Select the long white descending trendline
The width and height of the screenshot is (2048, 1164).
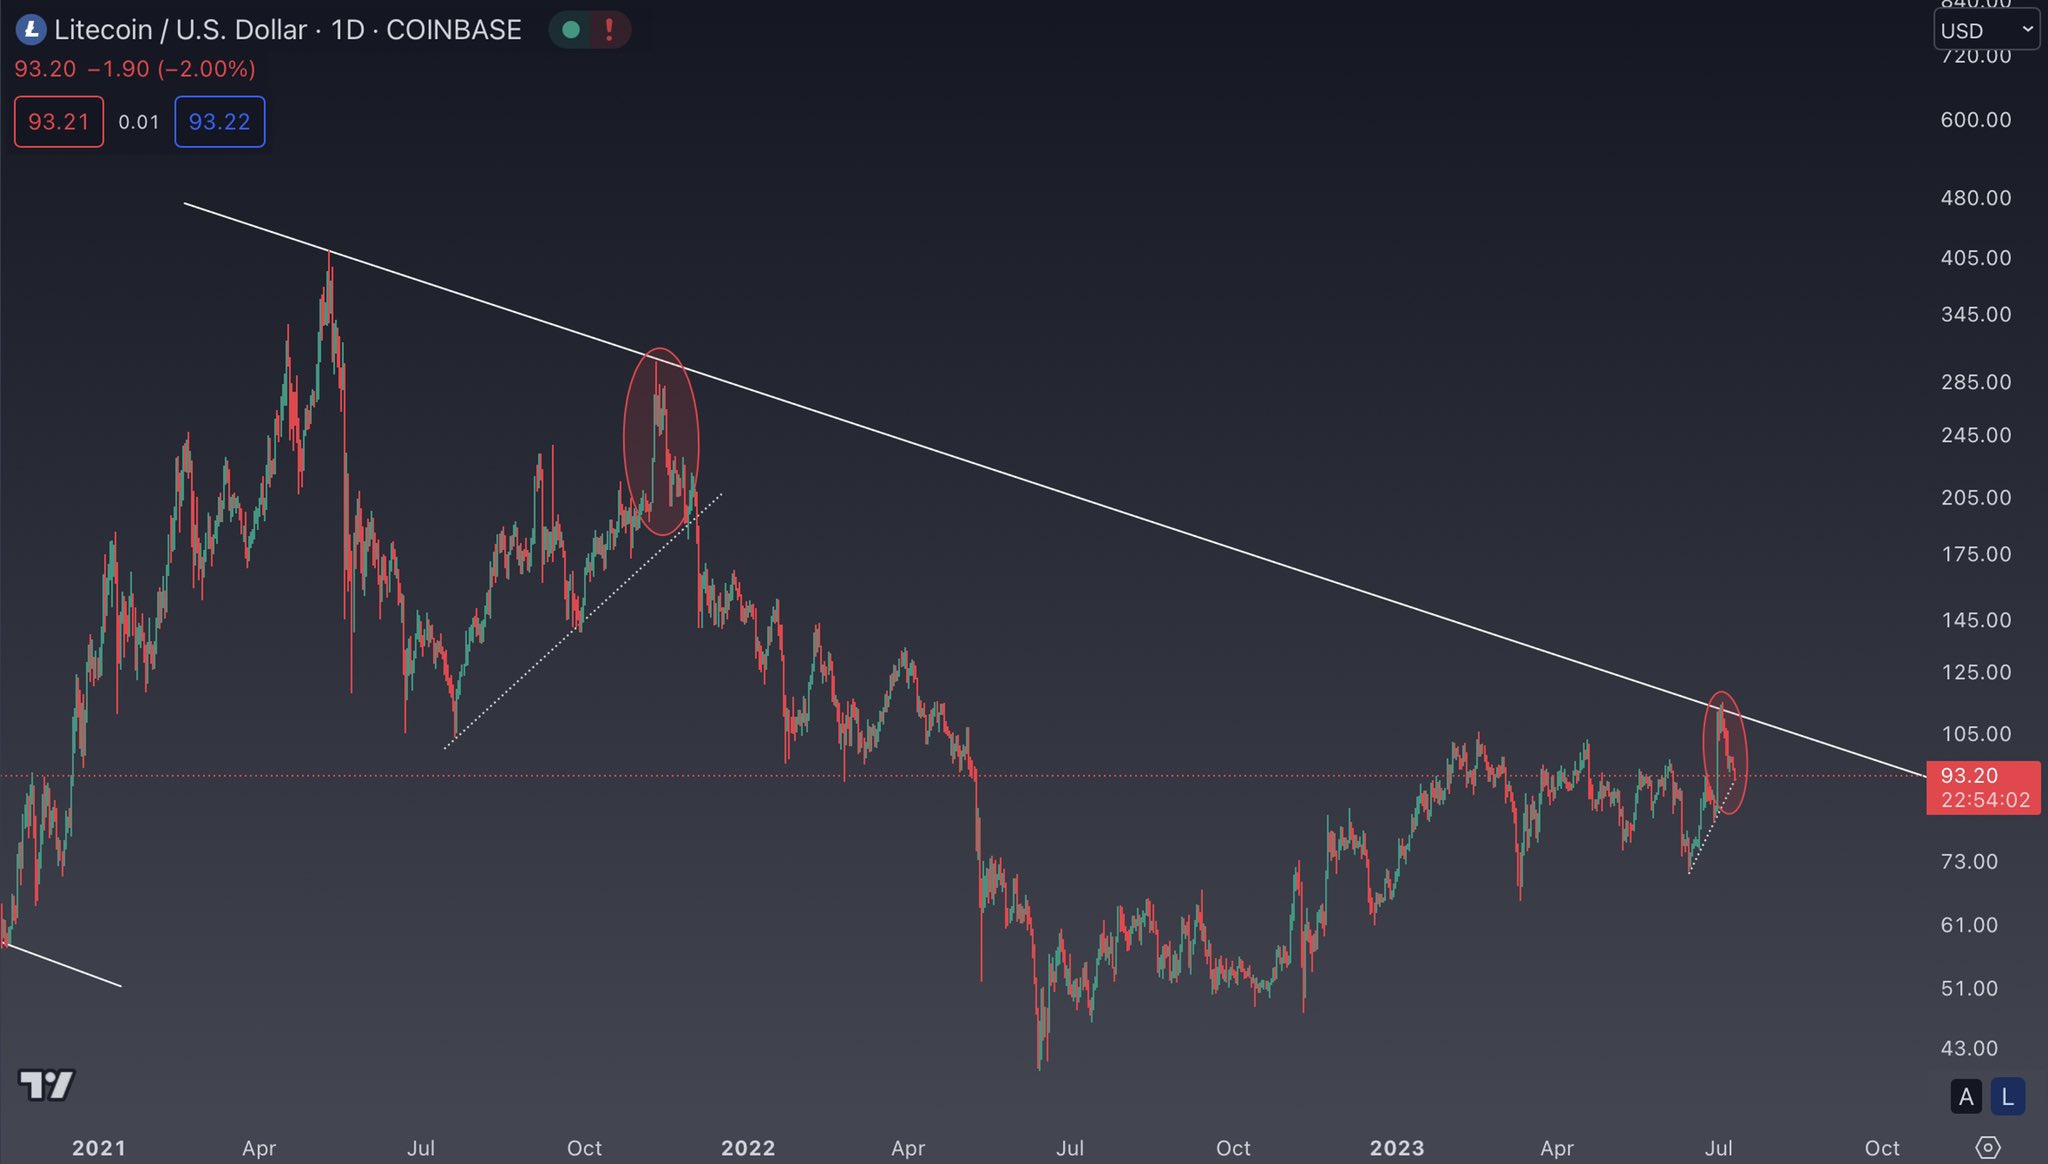(x=1055, y=490)
